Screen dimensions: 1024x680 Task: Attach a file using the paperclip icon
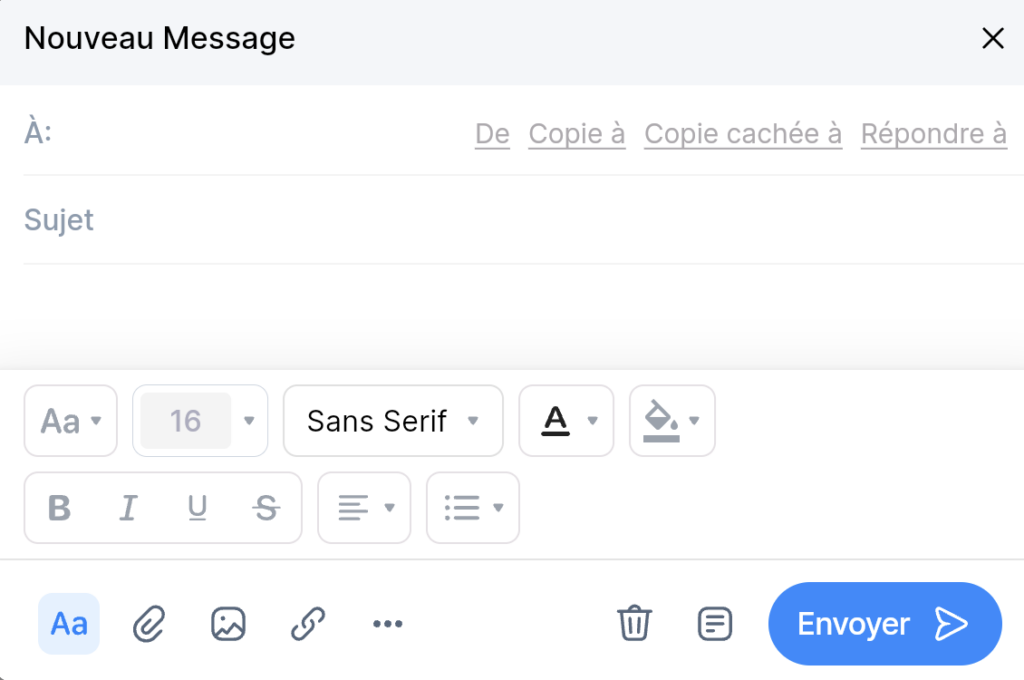(x=148, y=623)
